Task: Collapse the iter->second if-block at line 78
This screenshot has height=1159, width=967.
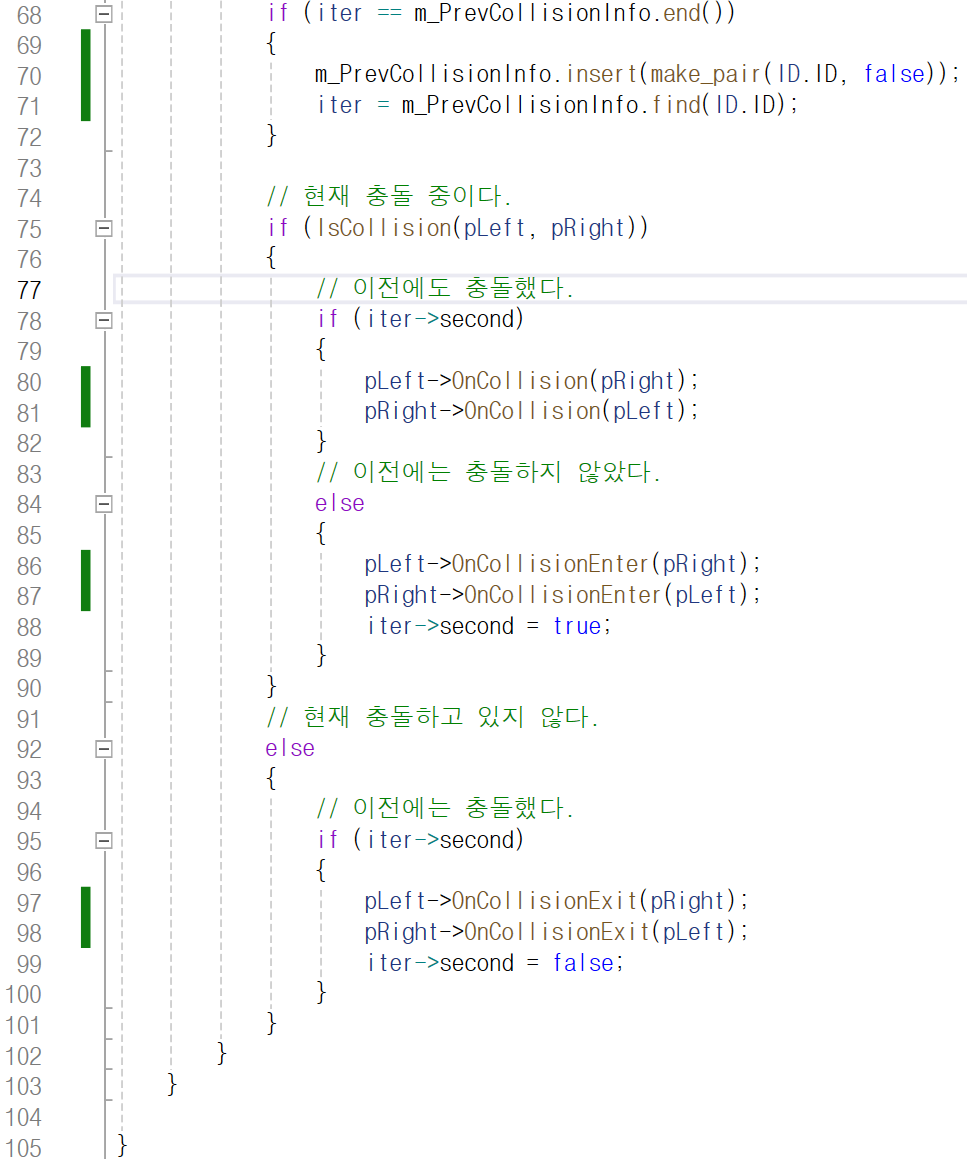Action: [x=104, y=320]
